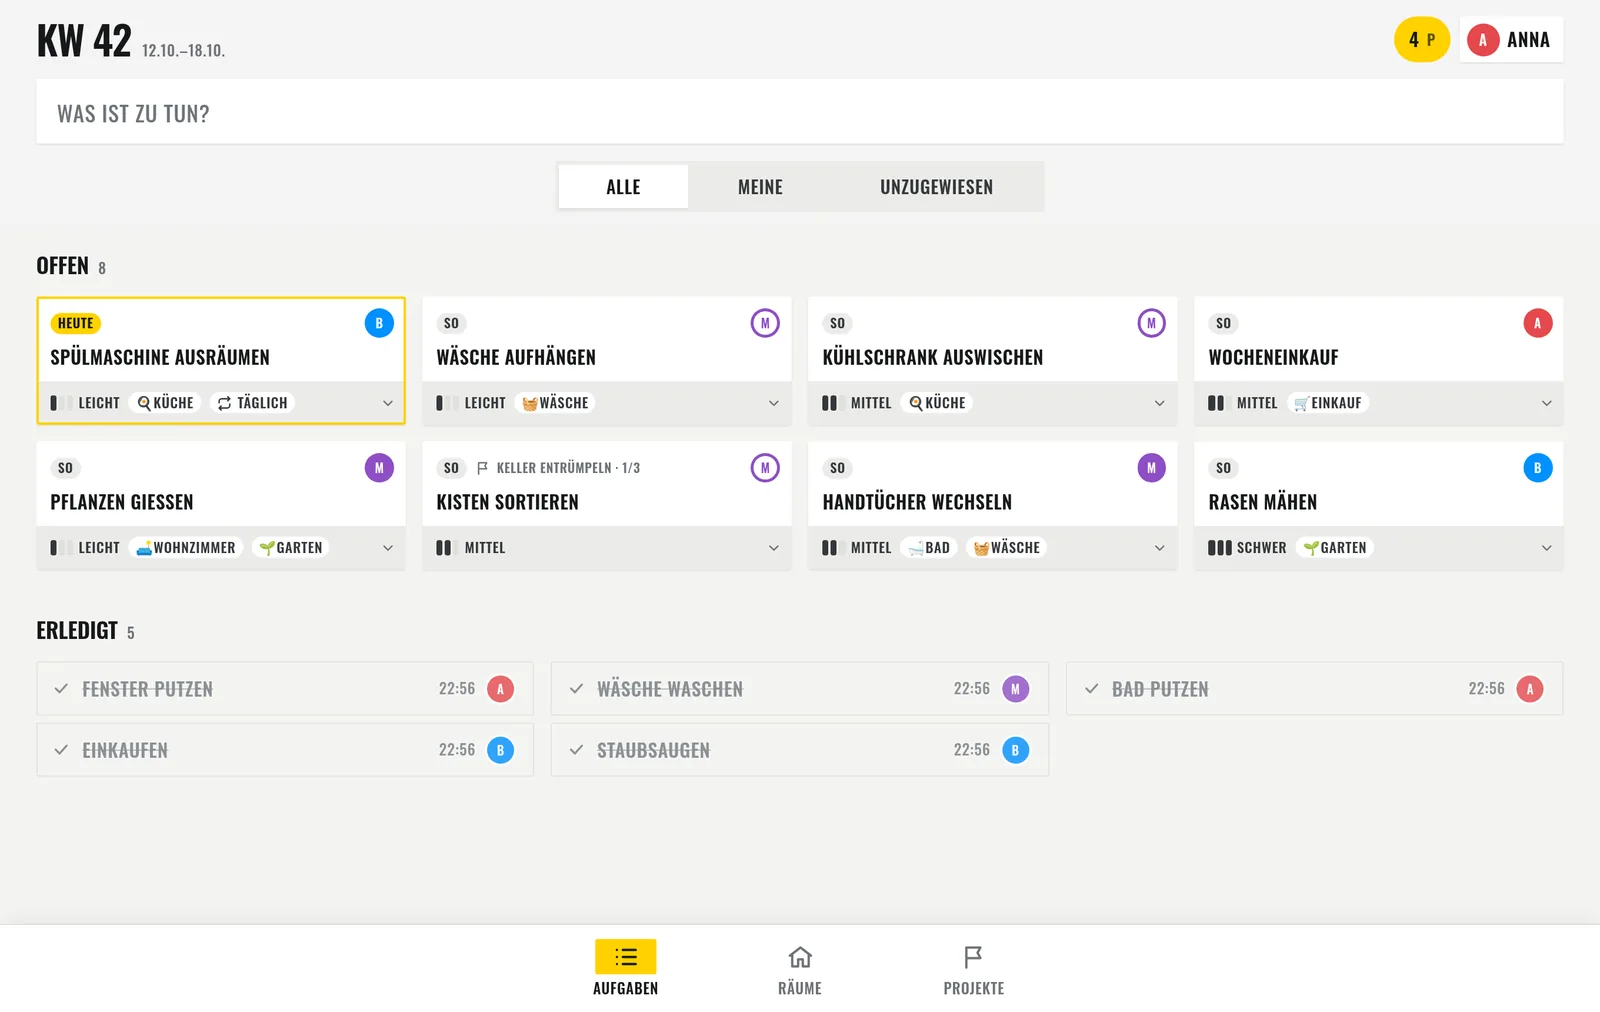Click the yellow 4 P points badge

tap(1422, 40)
